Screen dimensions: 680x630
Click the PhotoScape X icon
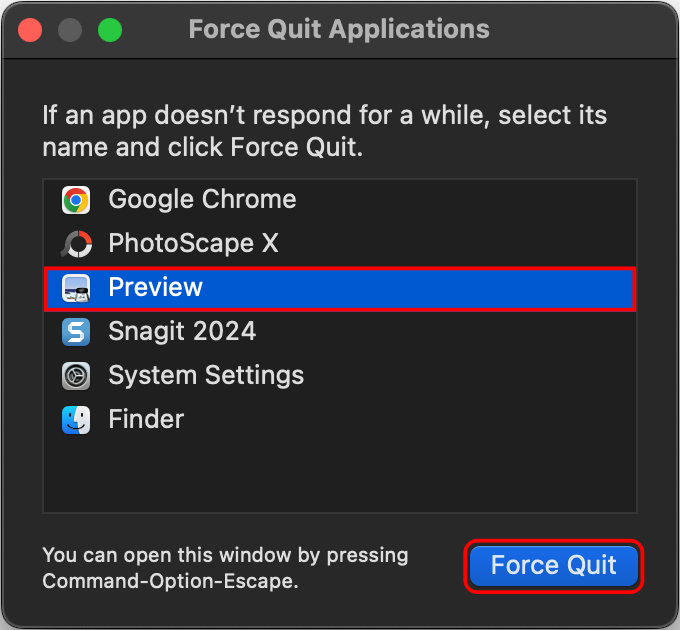pos(76,244)
